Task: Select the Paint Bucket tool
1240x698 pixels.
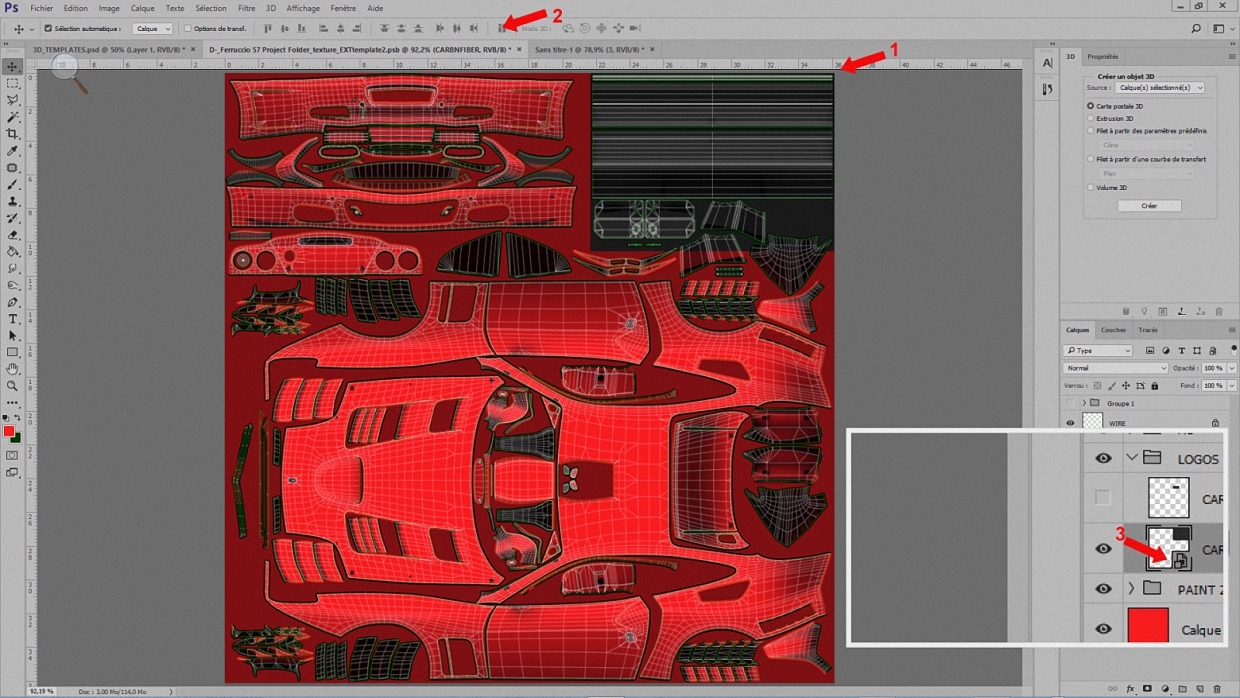Action: (x=12, y=252)
